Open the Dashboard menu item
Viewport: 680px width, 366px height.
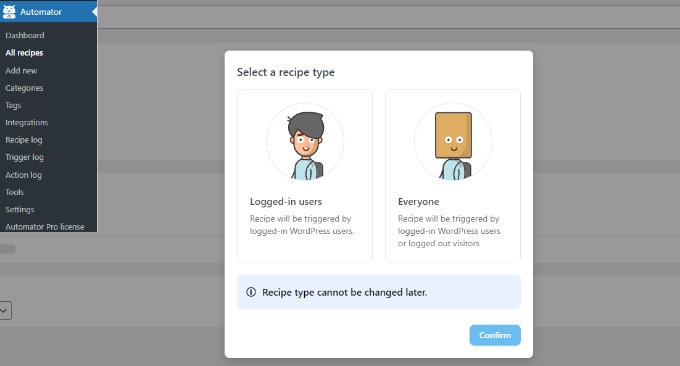(25, 35)
